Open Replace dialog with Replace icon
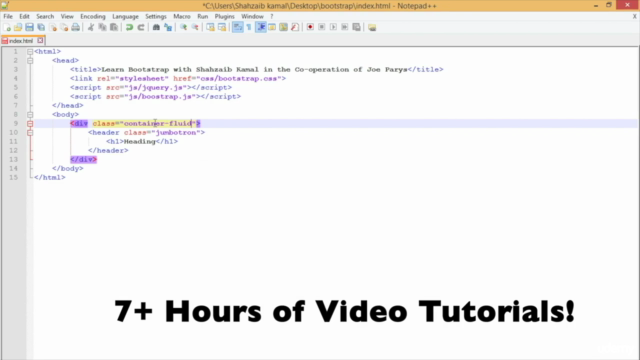Image resolution: width=640 pixels, height=360 pixels. pyautogui.click(x=168, y=27)
